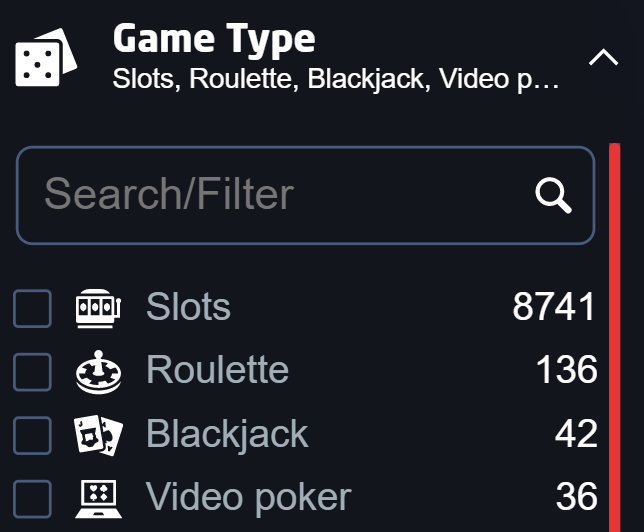Click the roulette wheel icon

[x=99, y=372]
